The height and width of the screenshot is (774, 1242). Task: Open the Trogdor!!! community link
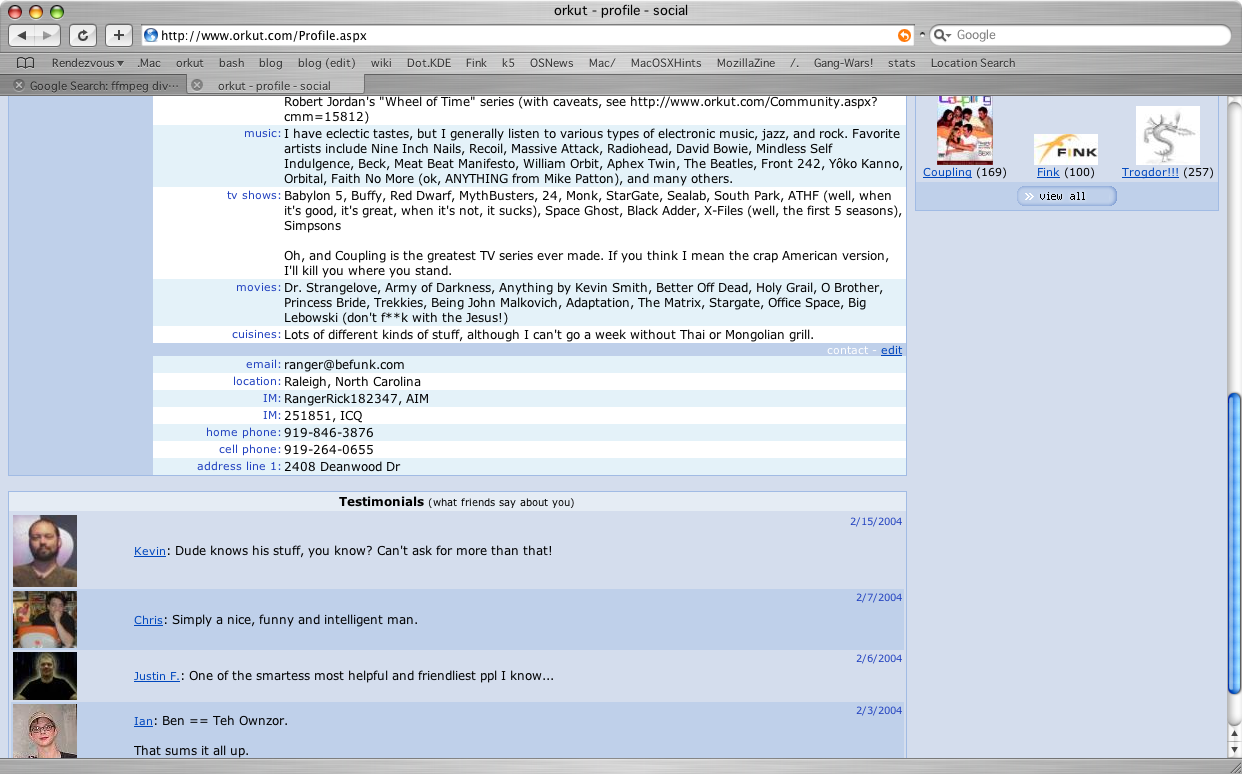[x=1150, y=172]
